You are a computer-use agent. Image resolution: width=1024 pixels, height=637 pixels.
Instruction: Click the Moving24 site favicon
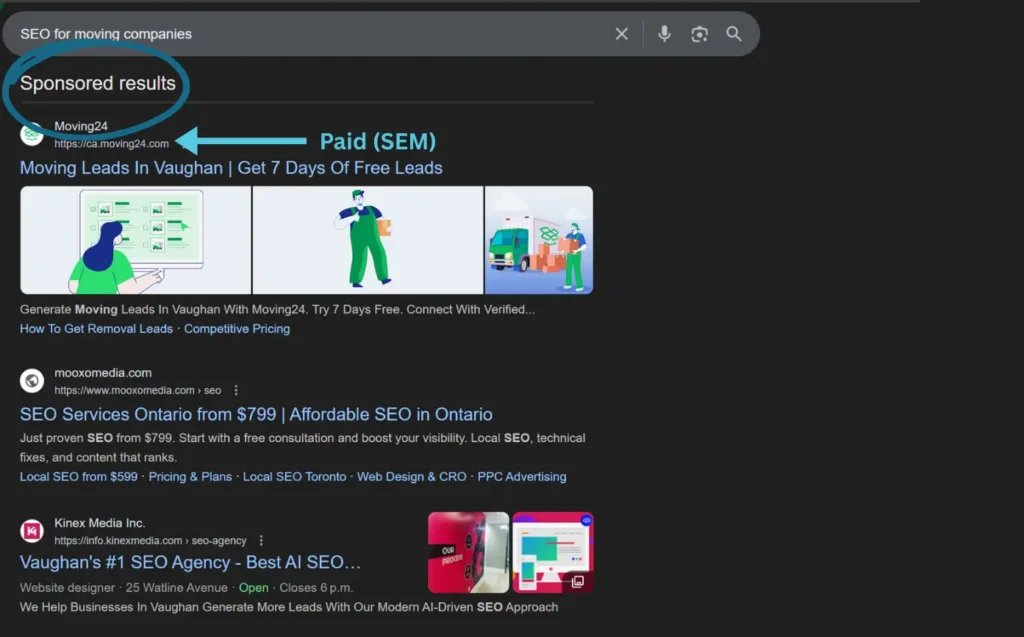[x=32, y=134]
